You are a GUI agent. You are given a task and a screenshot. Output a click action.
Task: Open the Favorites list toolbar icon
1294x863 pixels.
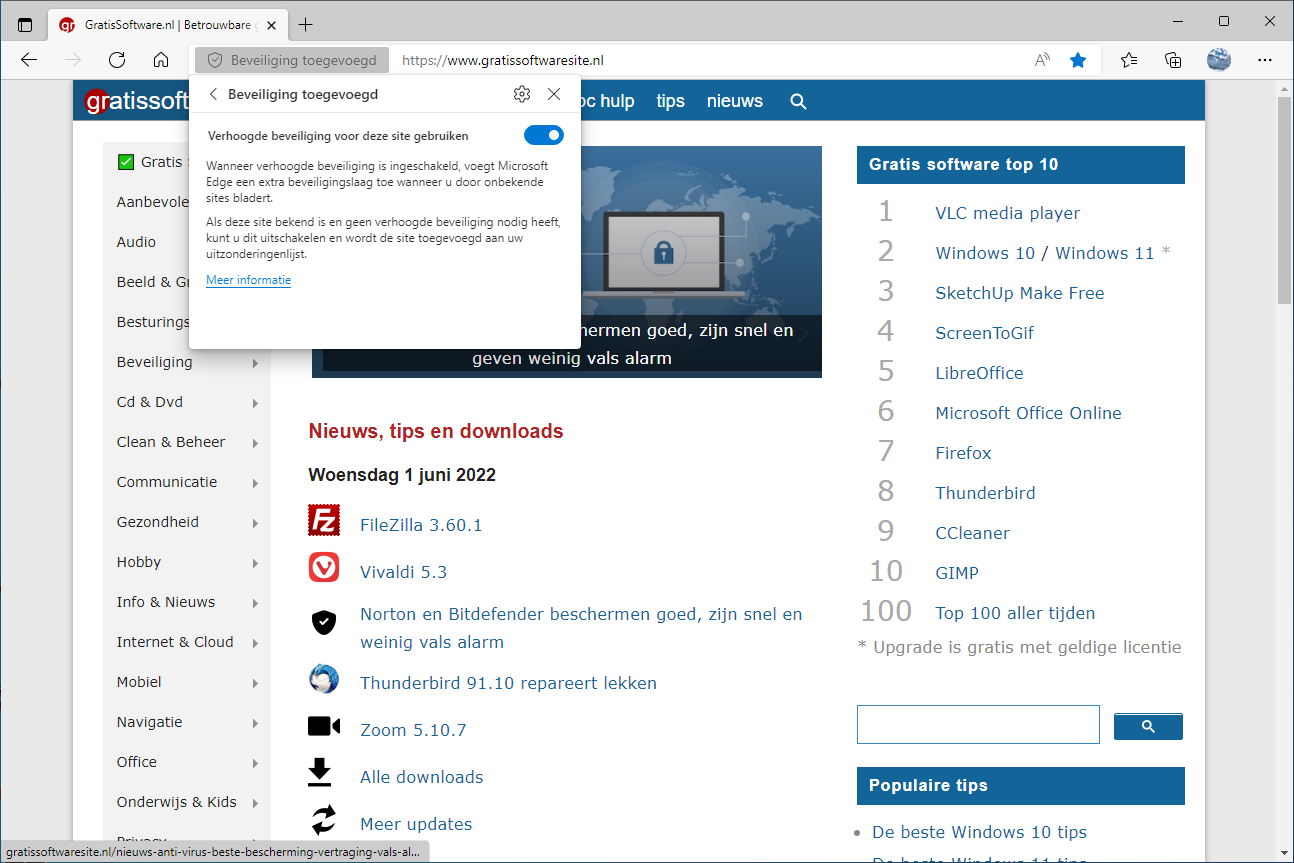(1129, 60)
